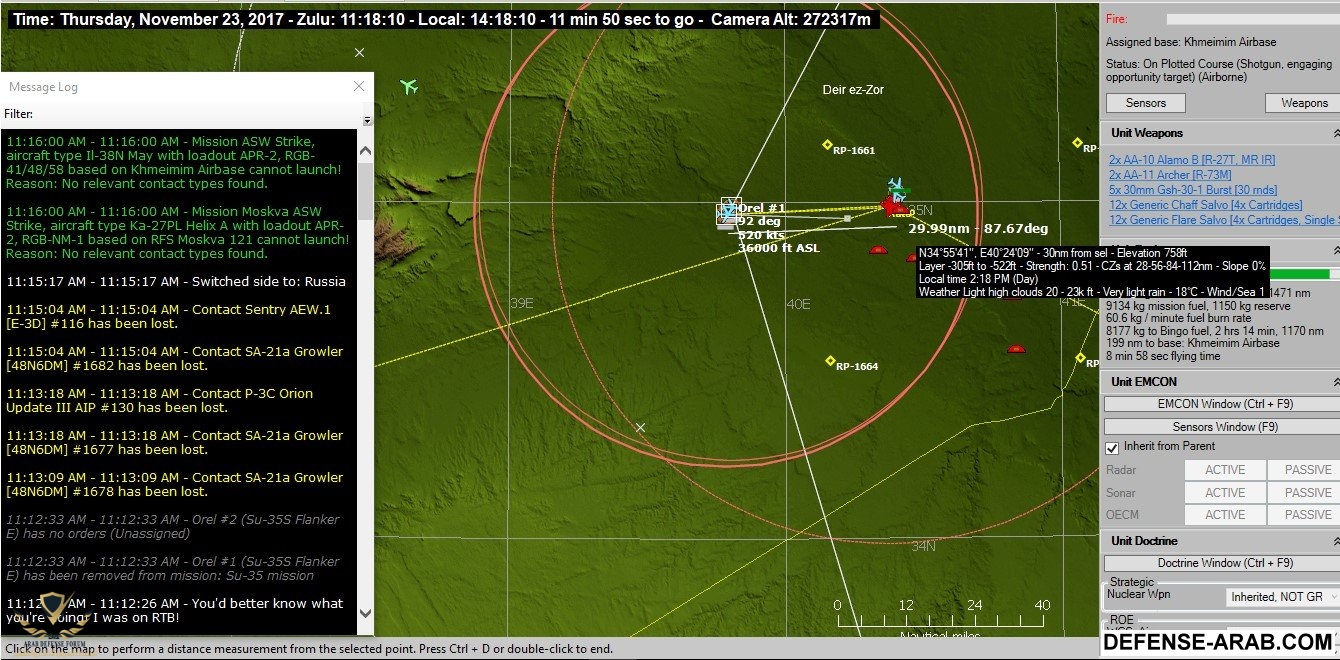This screenshot has width=1340, height=660.
Task: Click the green fuel level bar
Action: click(x=1300, y=274)
